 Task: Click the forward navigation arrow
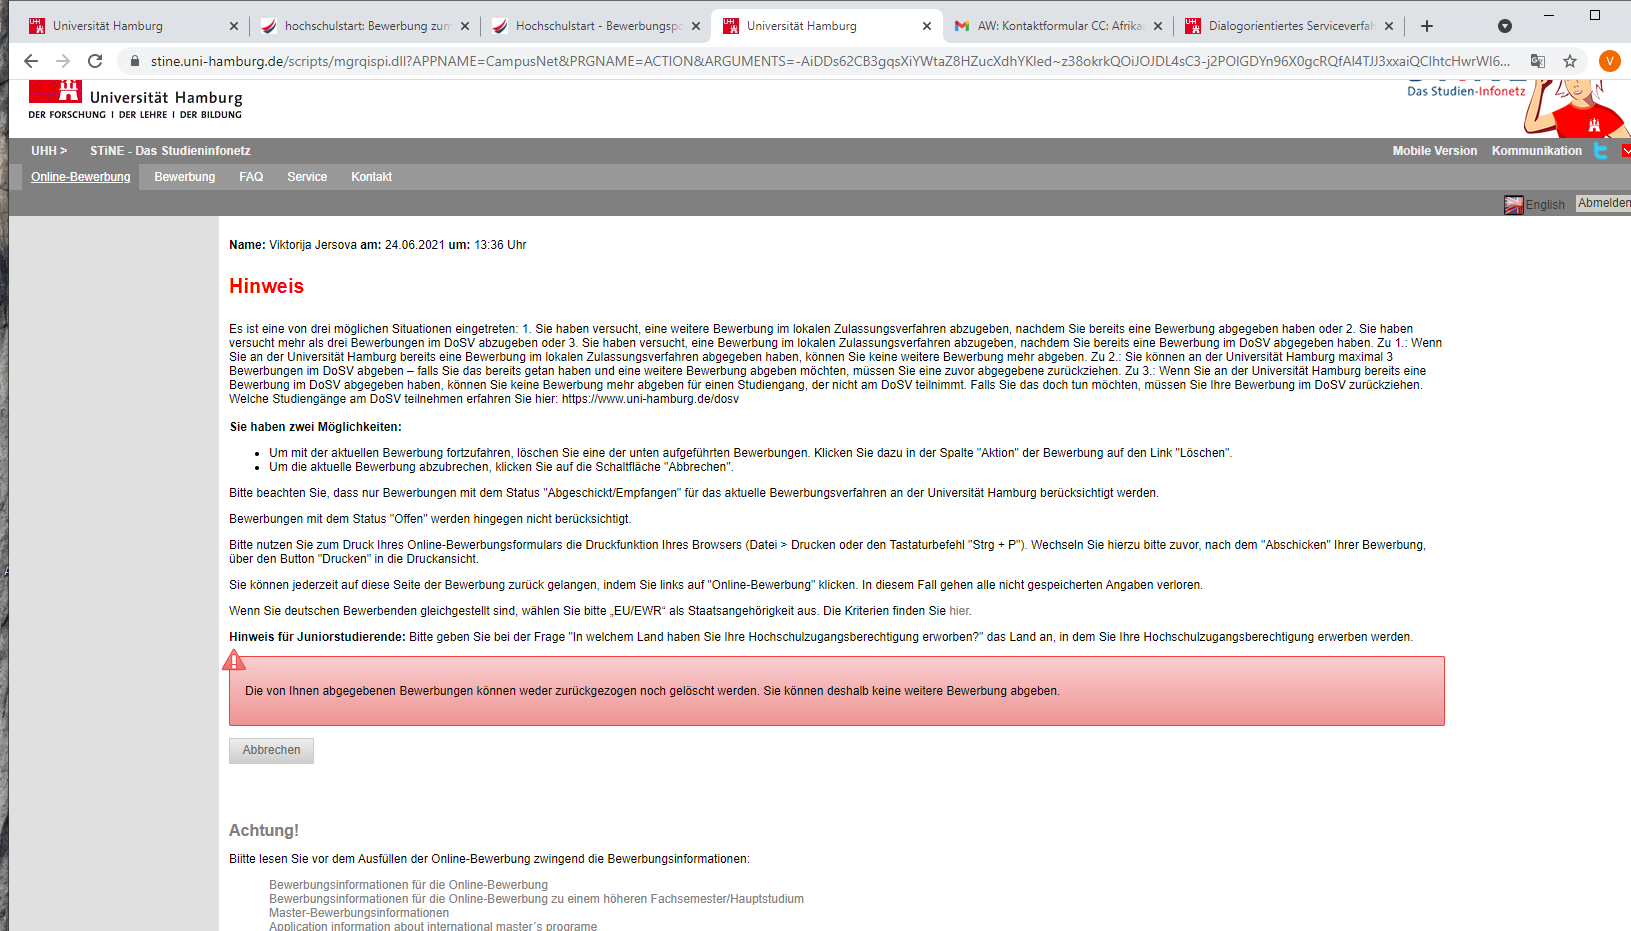coord(62,60)
